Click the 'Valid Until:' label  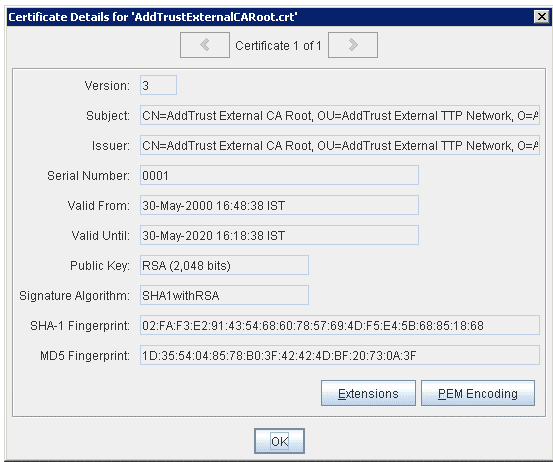101,236
